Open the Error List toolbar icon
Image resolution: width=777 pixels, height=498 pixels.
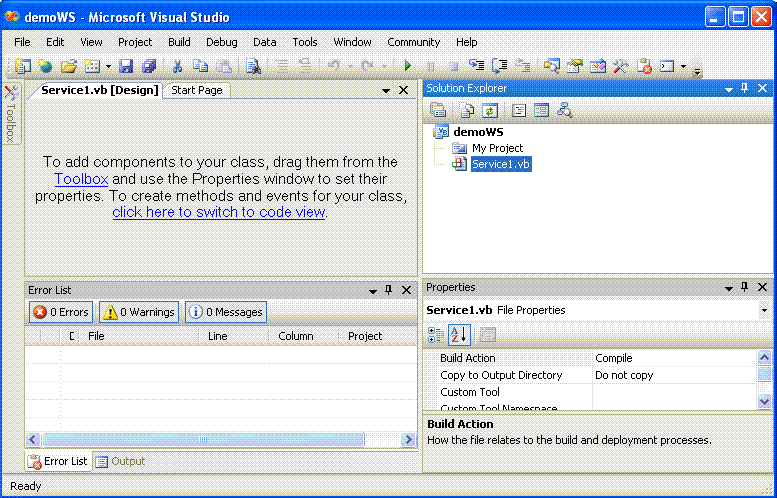644,66
